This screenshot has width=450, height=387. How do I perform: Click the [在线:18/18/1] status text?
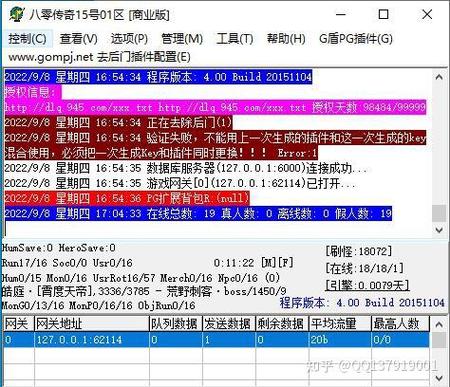[364, 268]
